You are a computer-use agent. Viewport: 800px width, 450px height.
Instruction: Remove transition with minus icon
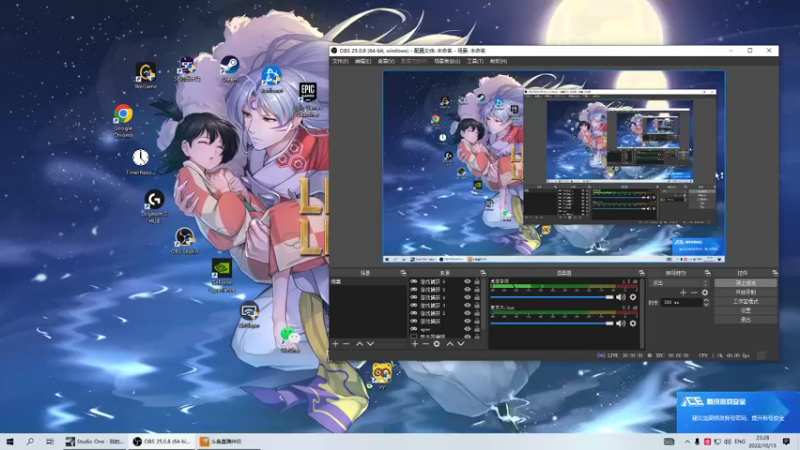694,292
